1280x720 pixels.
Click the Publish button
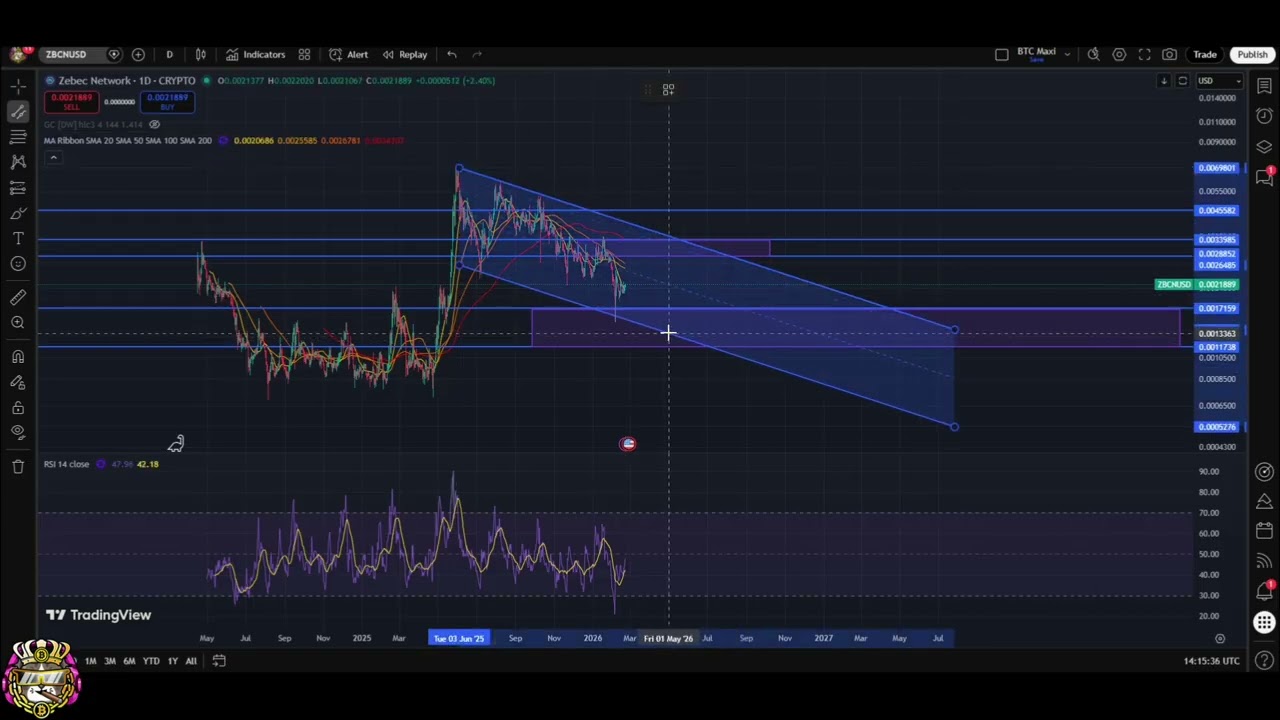click(1252, 54)
